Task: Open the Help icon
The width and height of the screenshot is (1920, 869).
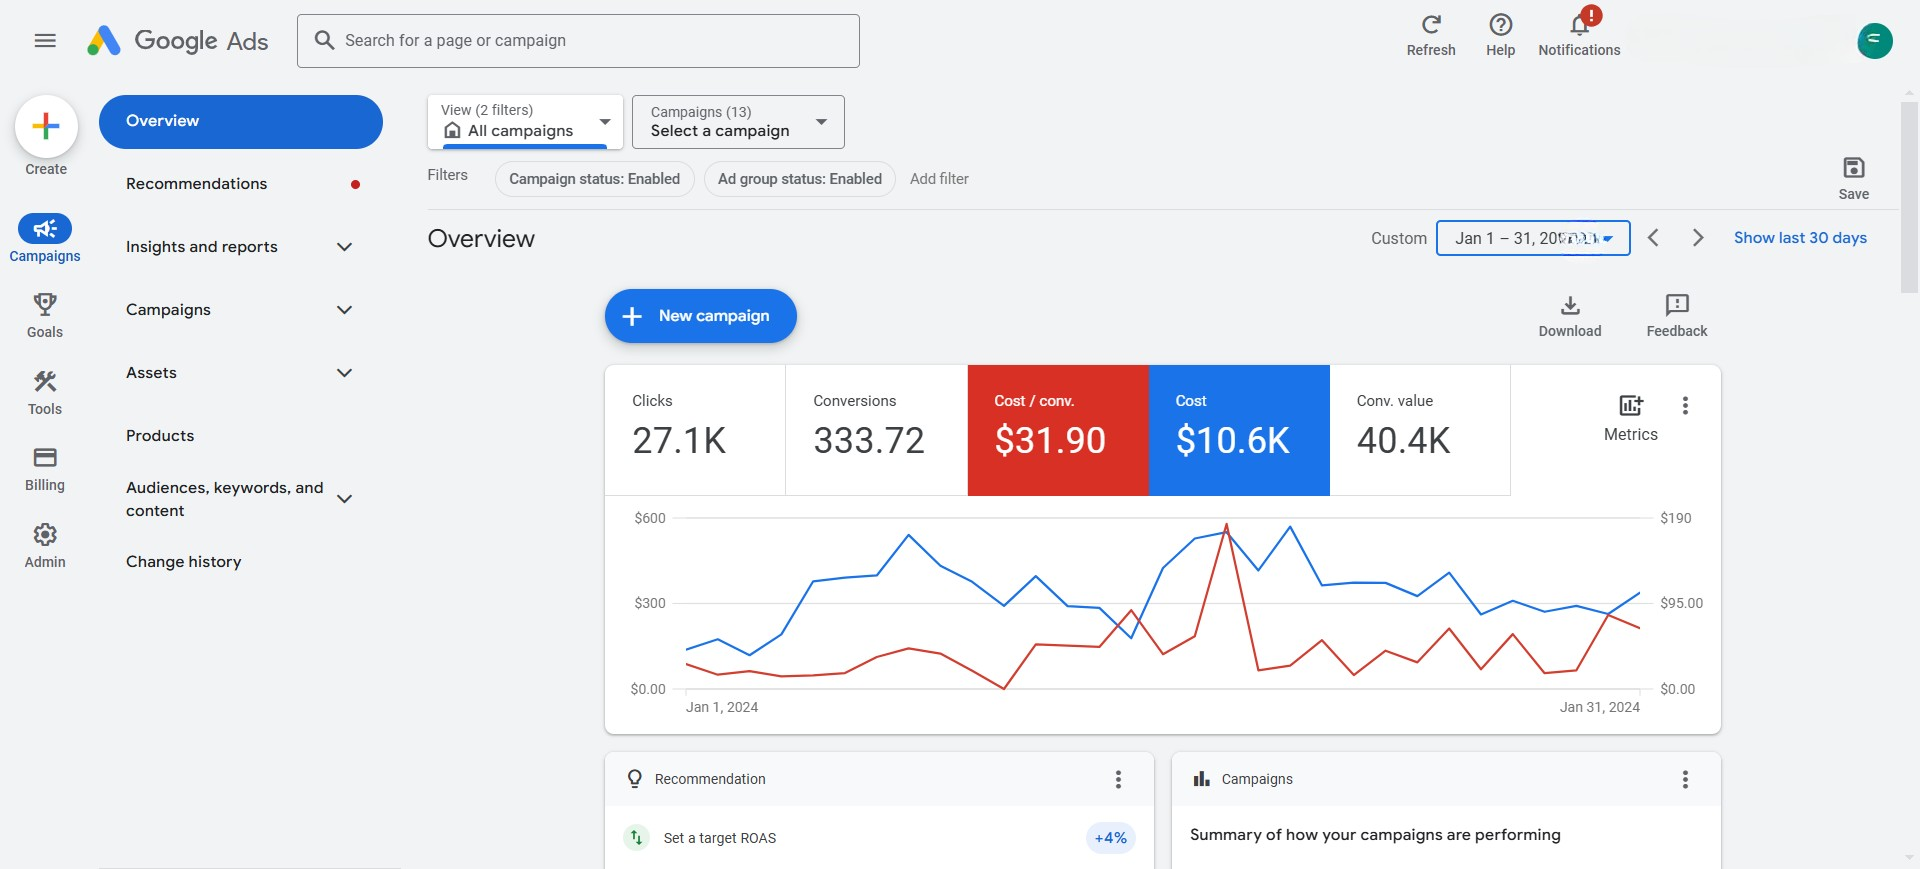Action: (x=1500, y=25)
